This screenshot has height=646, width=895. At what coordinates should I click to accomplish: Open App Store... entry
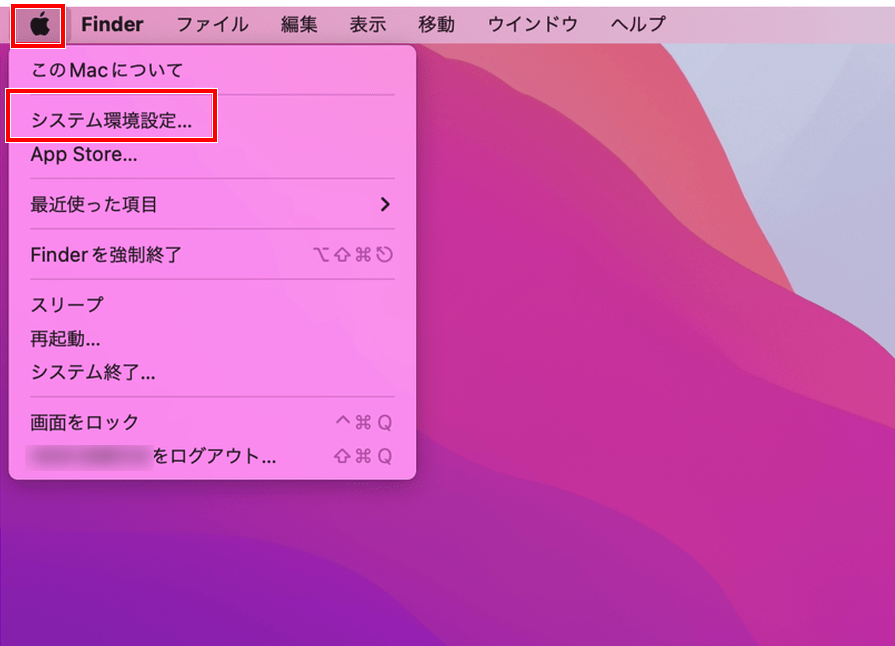pos(212,154)
